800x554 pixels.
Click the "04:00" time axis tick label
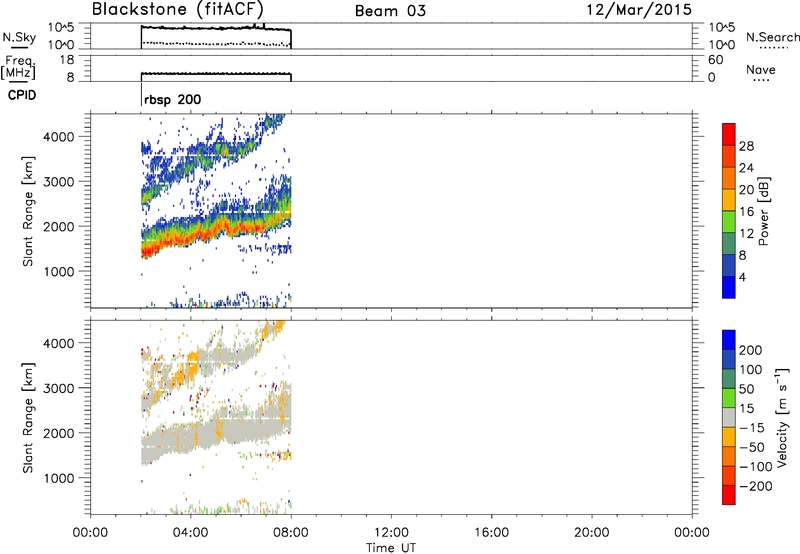point(190,533)
